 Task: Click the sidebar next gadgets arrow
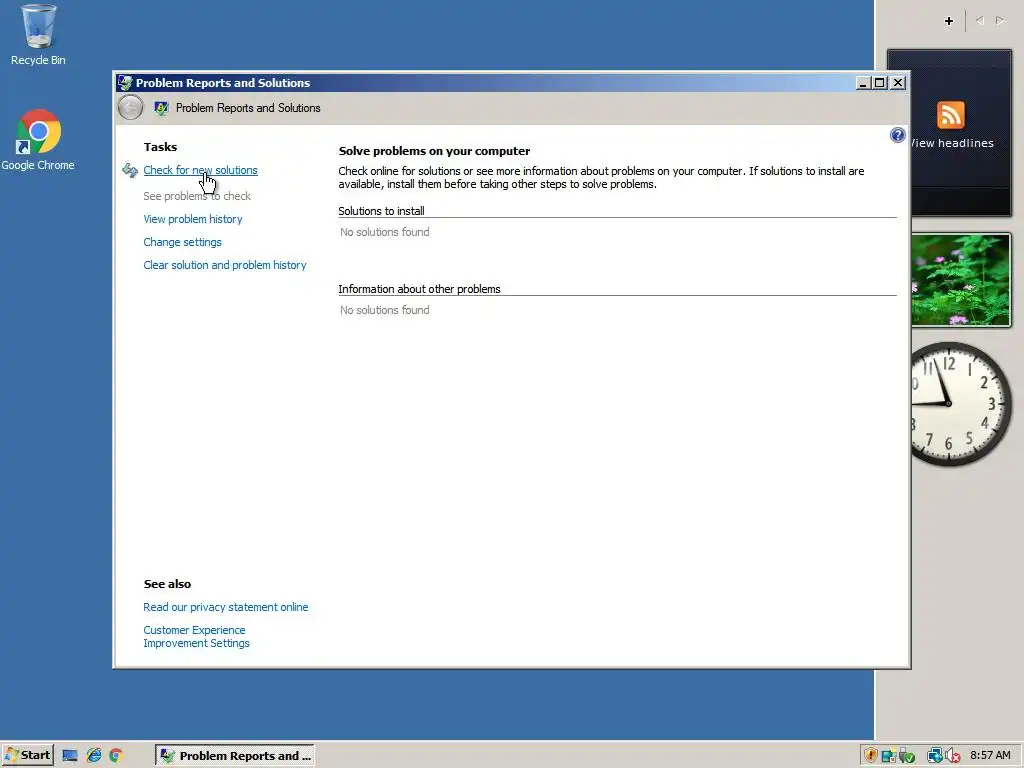pyautogui.click(x=1000, y=21)
